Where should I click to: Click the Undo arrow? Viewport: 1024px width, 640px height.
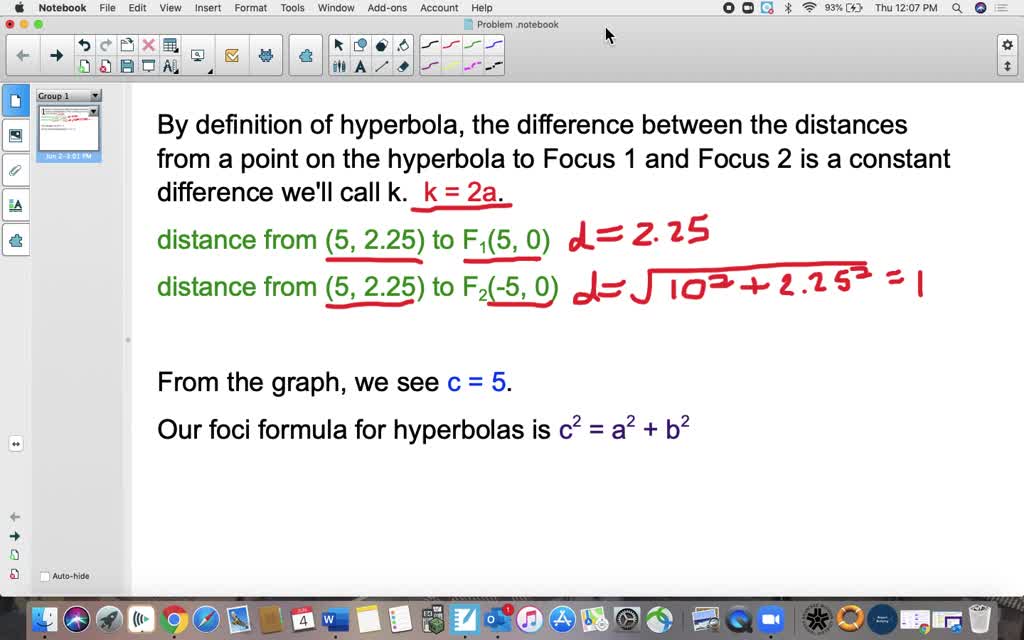coord(84,45)
